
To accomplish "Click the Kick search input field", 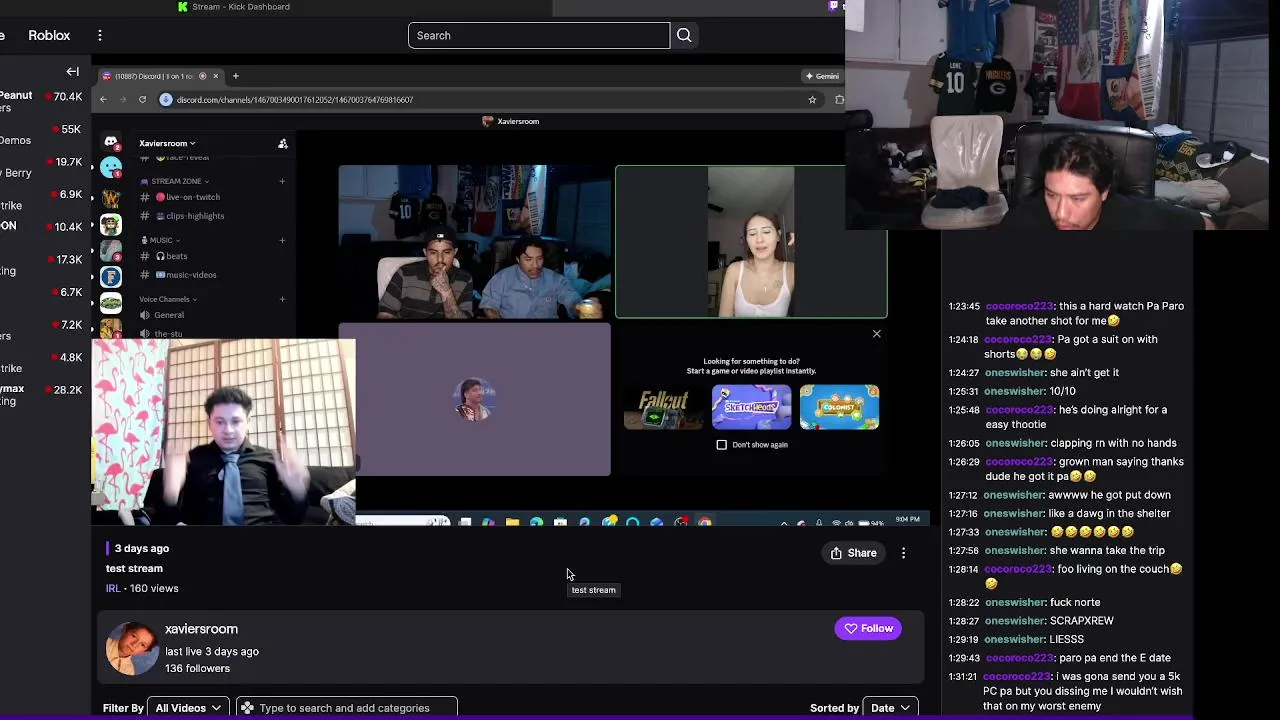I will (539, 35).
